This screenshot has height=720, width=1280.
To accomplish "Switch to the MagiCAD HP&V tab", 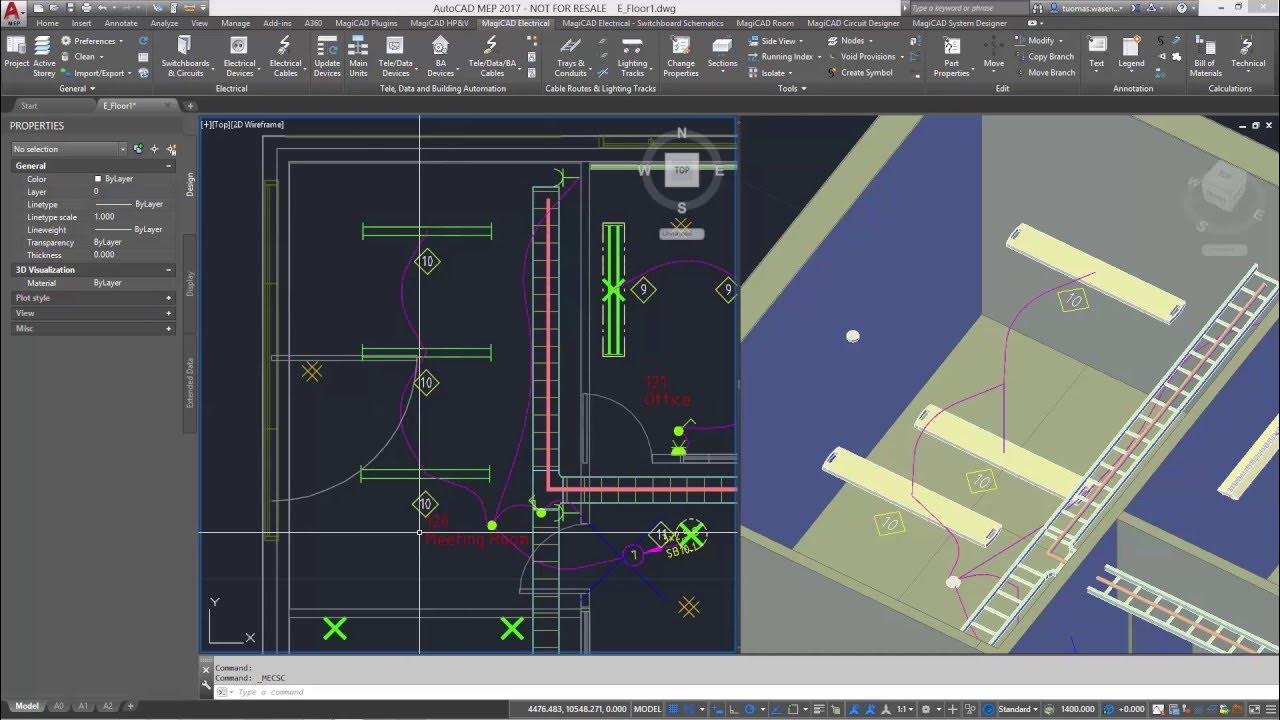I will [x=439, y=23].
